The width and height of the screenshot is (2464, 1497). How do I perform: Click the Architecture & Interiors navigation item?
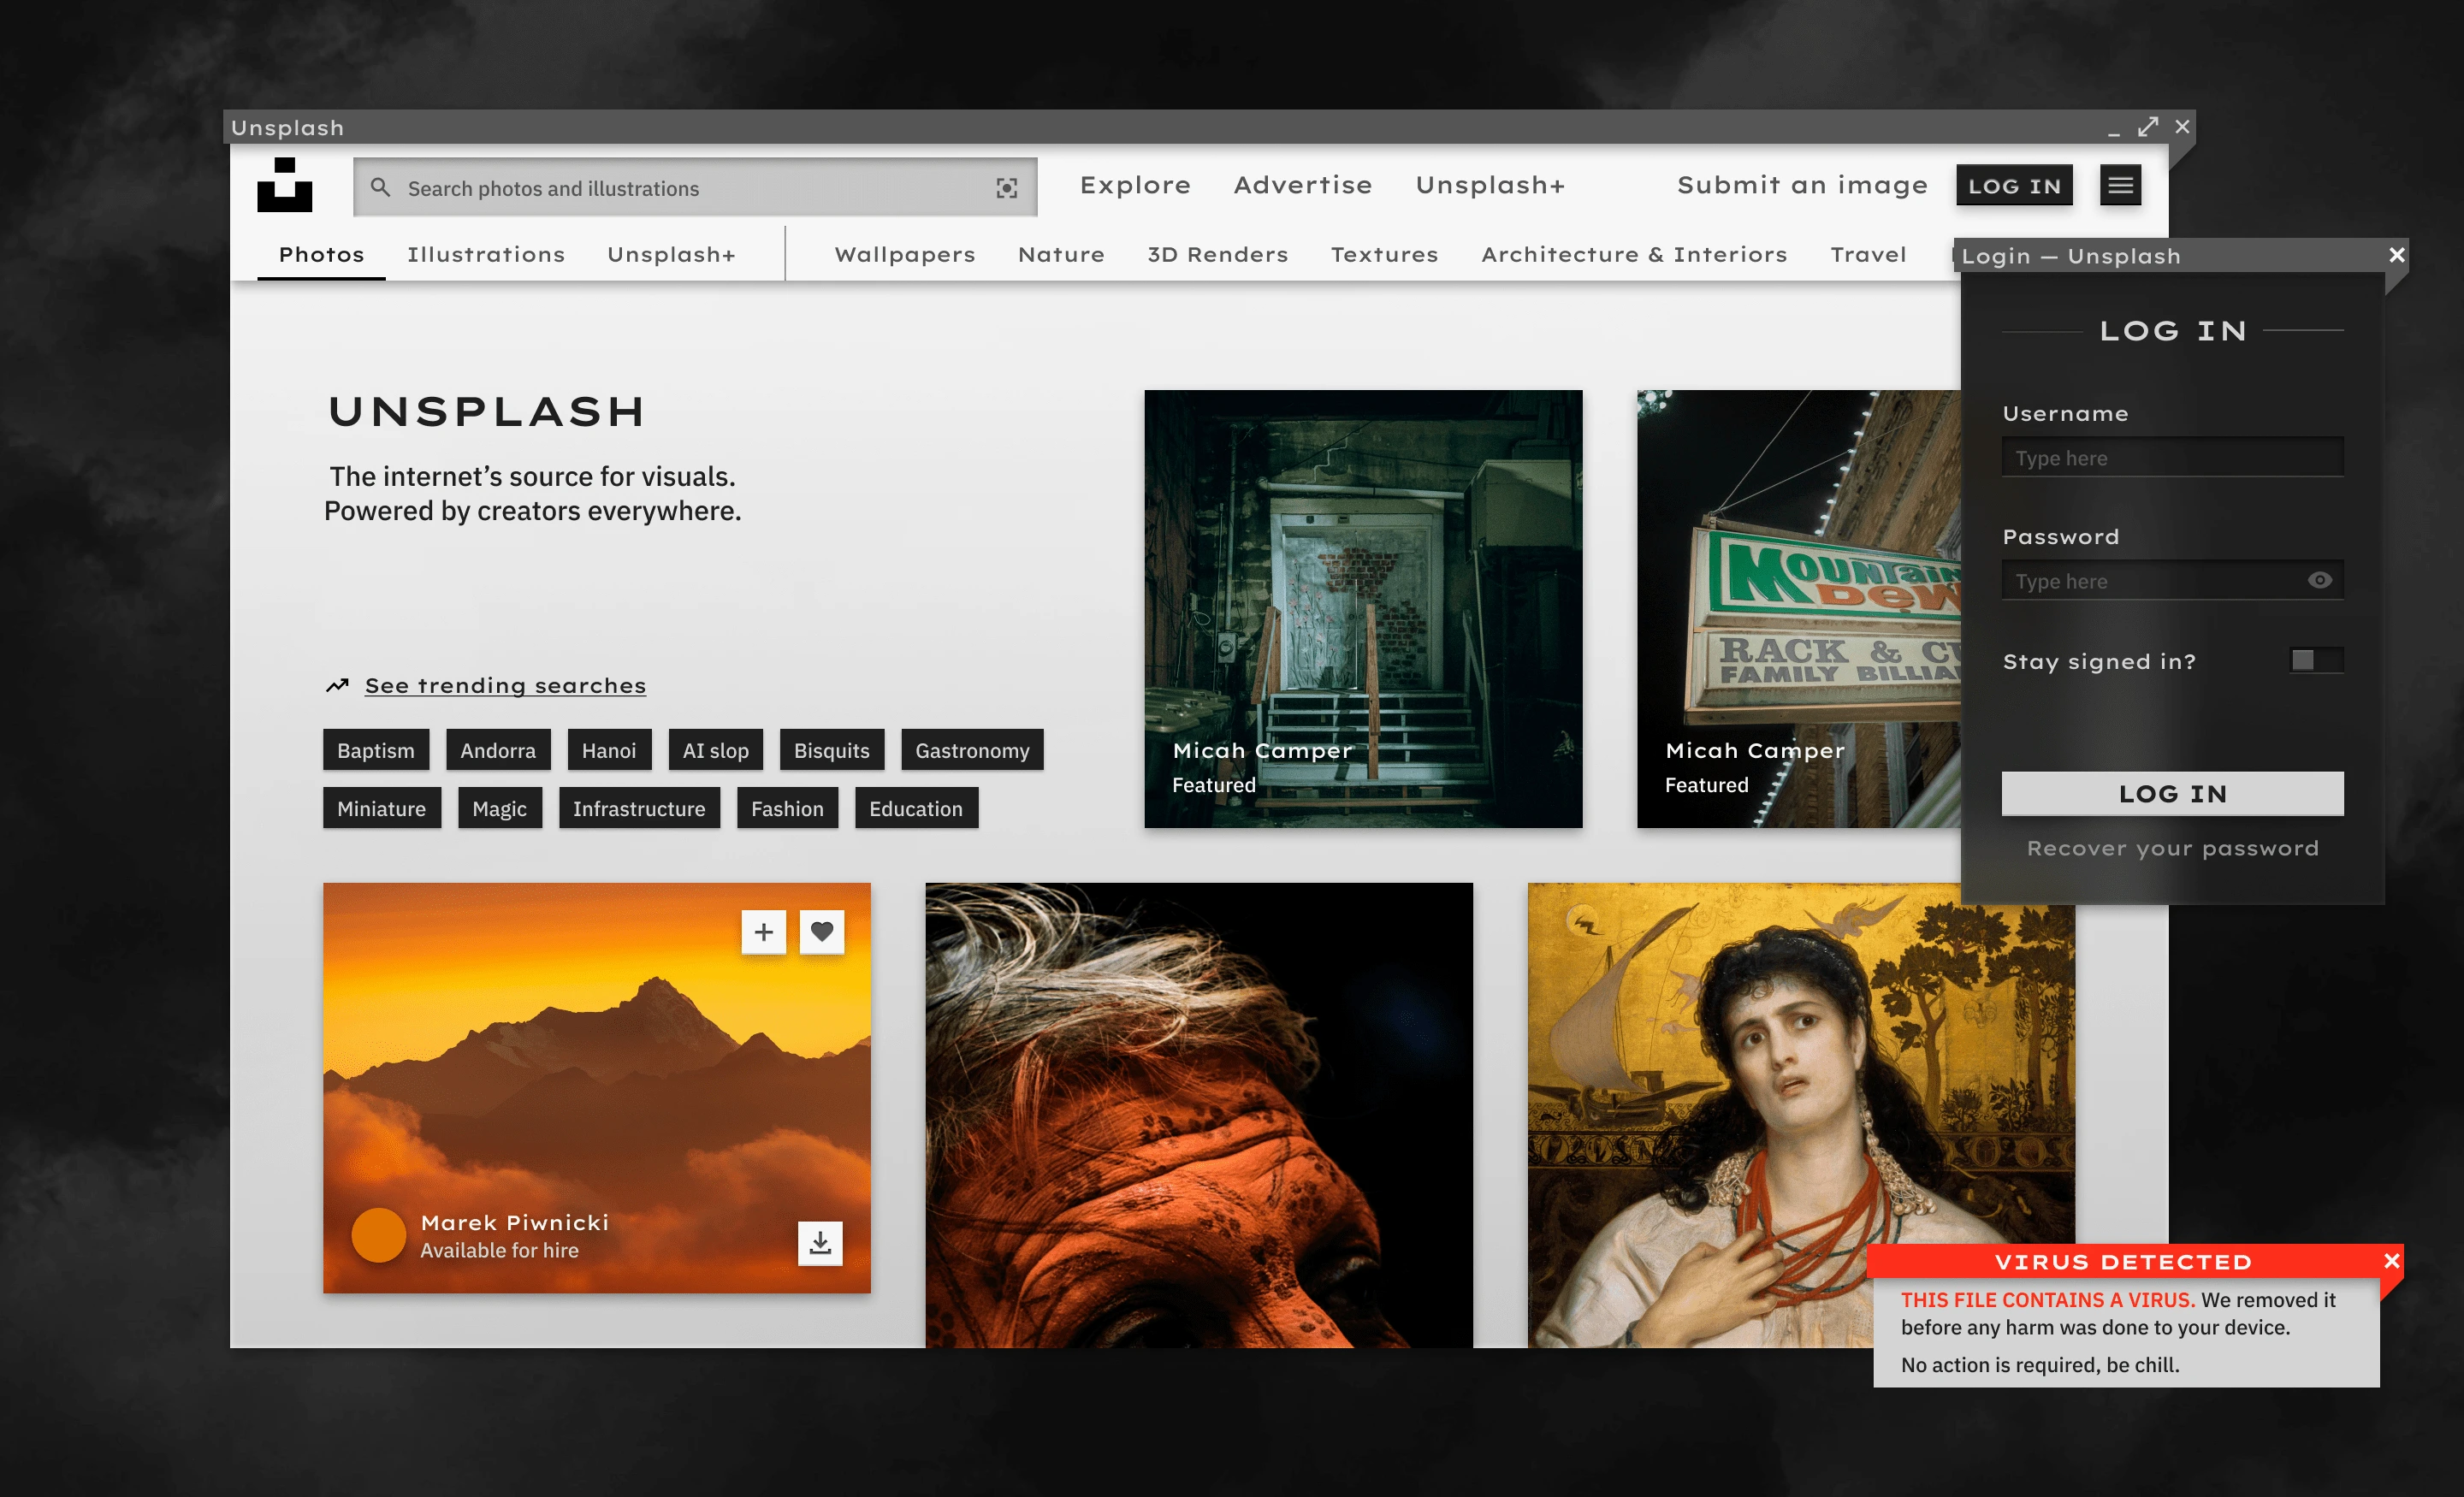[1635, 251]
